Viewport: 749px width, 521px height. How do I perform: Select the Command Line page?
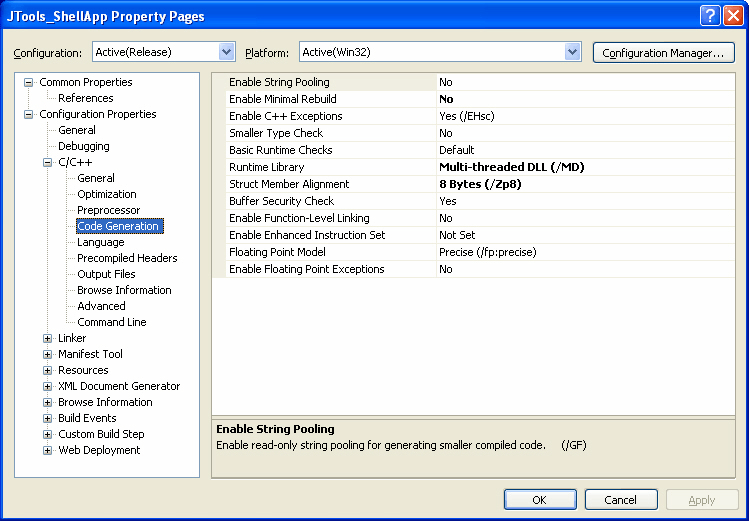(112, 322)
